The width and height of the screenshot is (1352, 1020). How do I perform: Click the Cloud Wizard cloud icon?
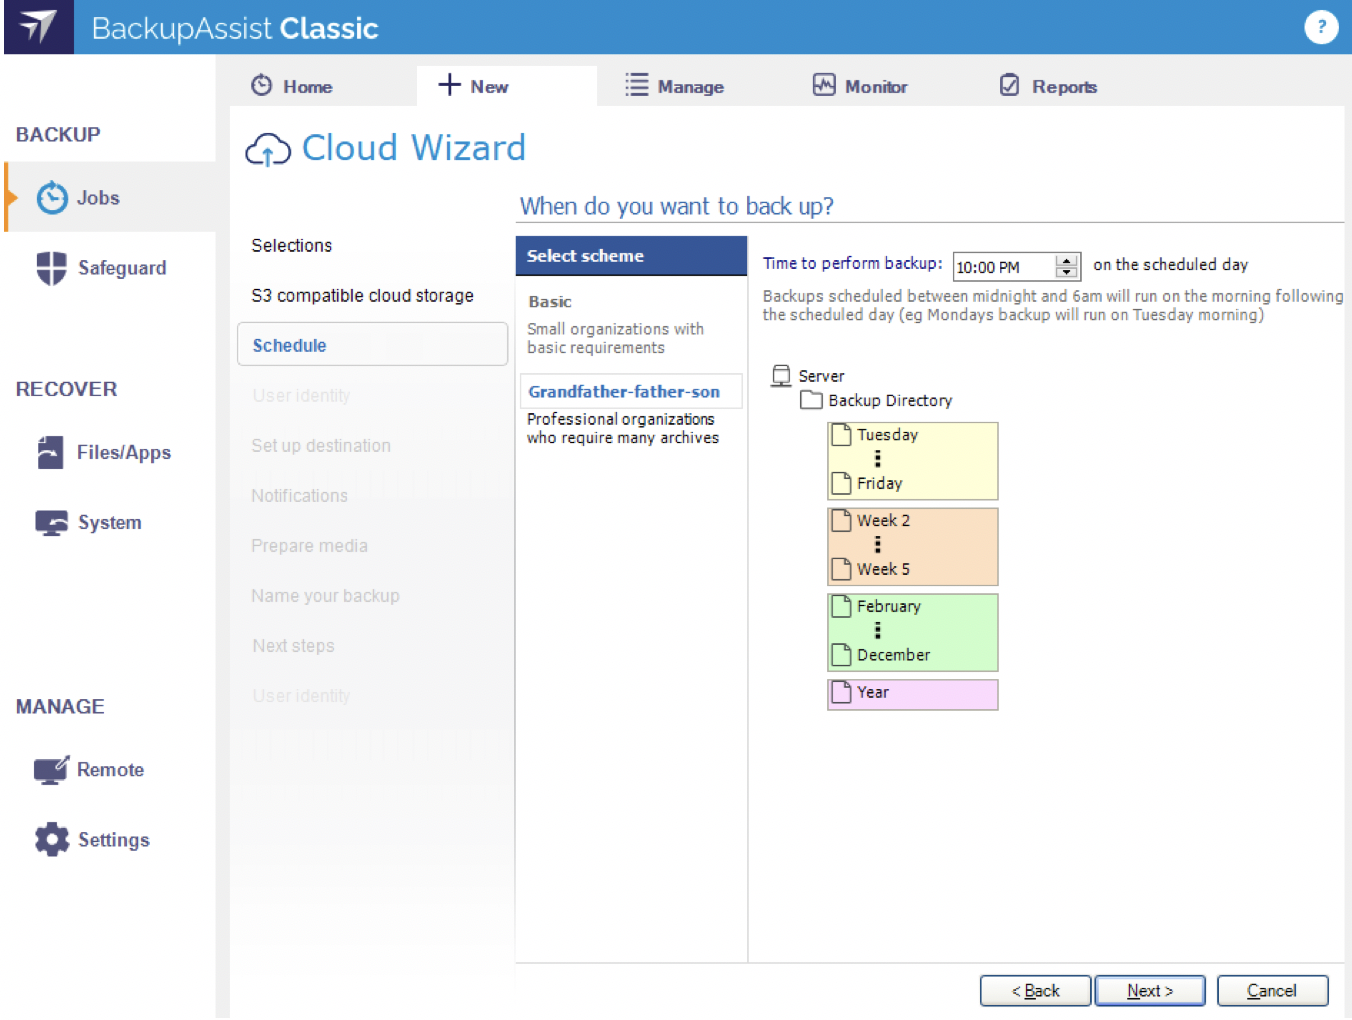[x=268, y=149]
